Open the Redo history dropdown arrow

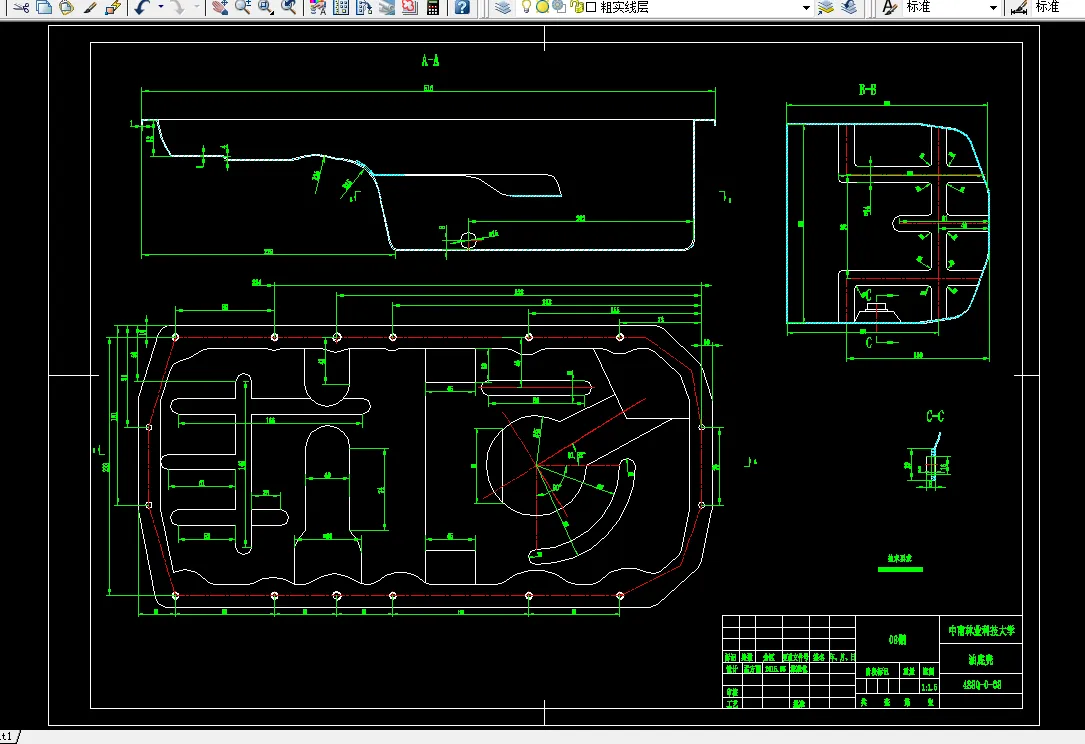197,8
